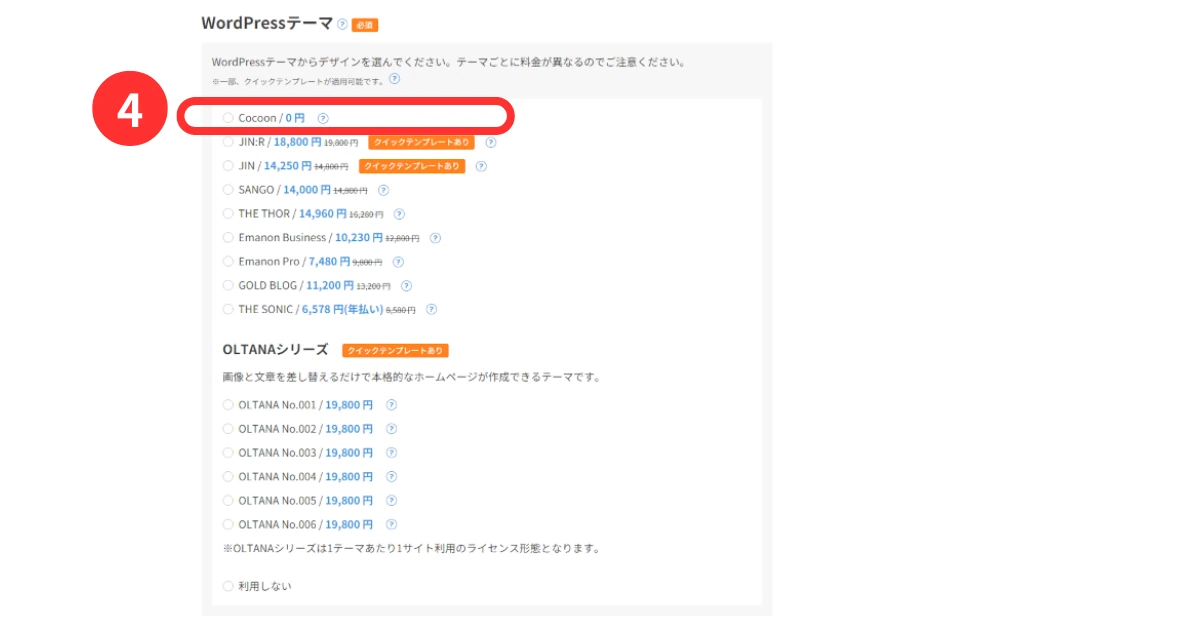Click help icon for OLTANA No.005
This screenshot has height=629, width=1200.
391,501
